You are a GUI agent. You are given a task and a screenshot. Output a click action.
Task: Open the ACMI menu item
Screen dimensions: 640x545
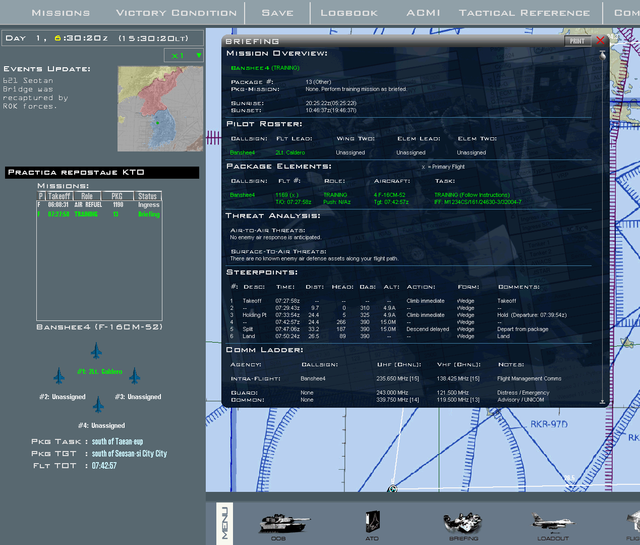coord(423,13)
